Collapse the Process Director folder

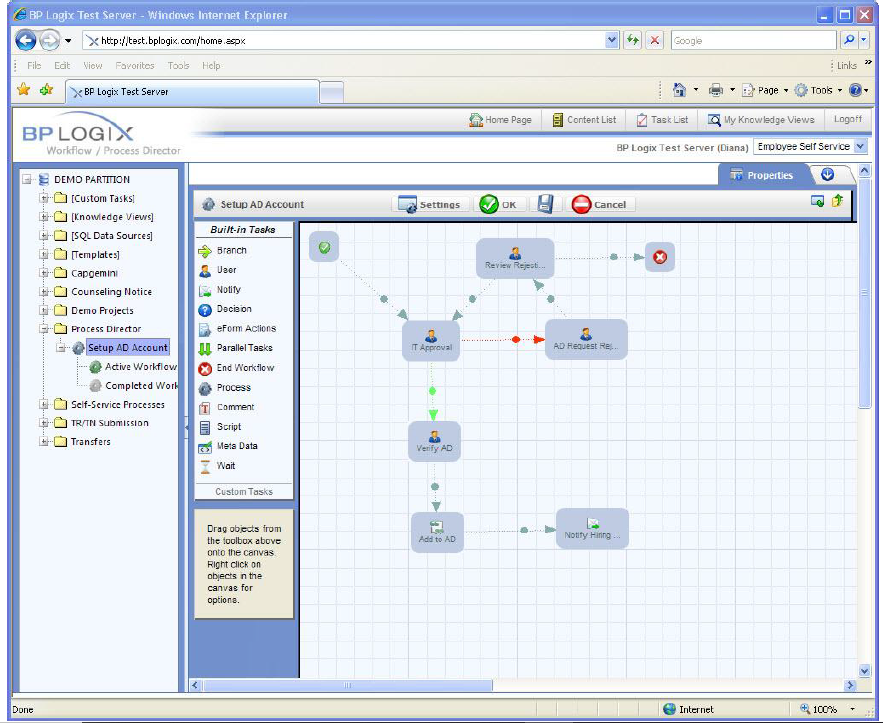click(44, 329)
